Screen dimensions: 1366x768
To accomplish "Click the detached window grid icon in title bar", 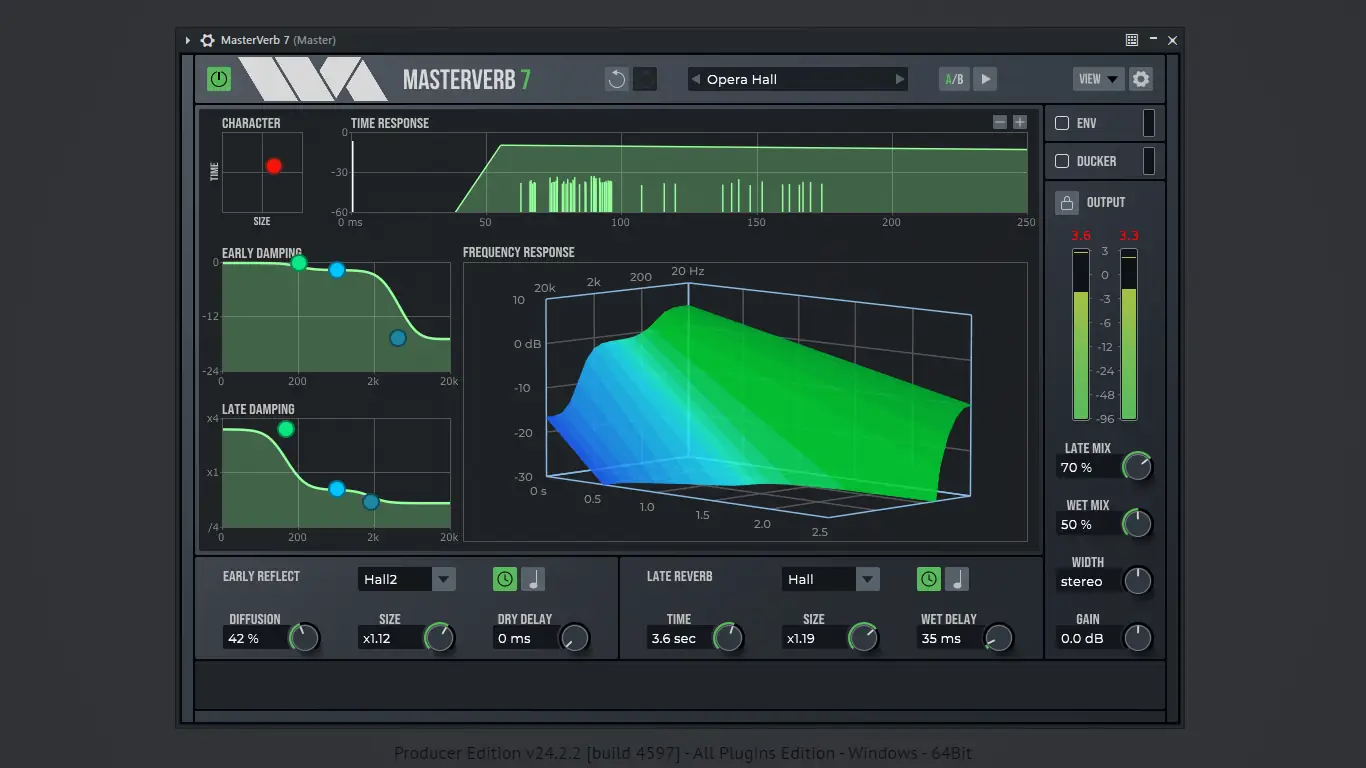I will pyautogui.click(x=1132, y=40).
